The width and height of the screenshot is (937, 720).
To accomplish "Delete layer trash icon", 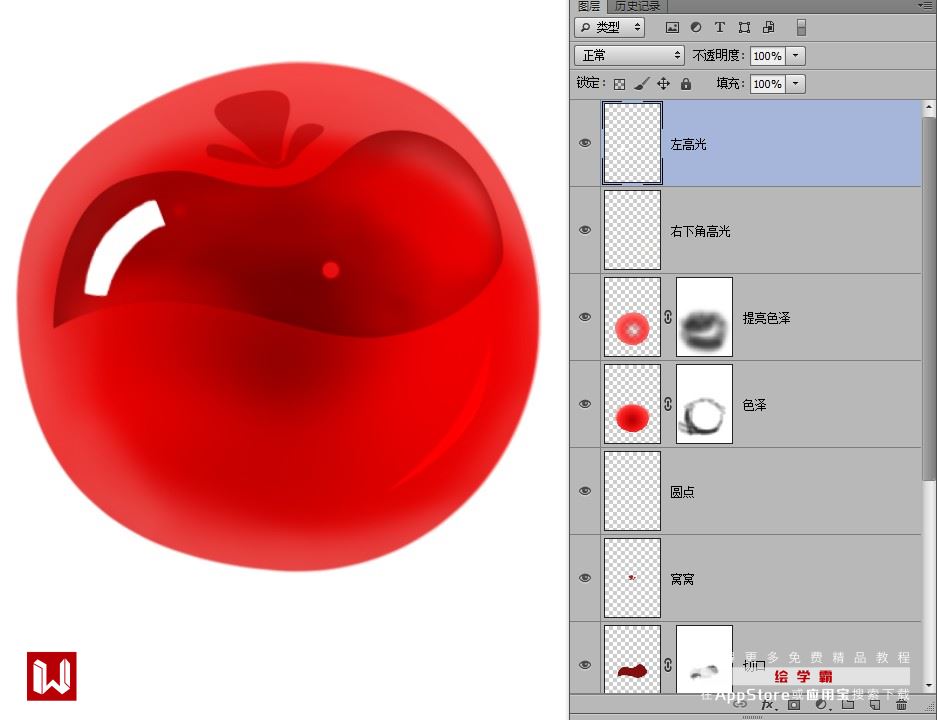I will tap(902, 704).
